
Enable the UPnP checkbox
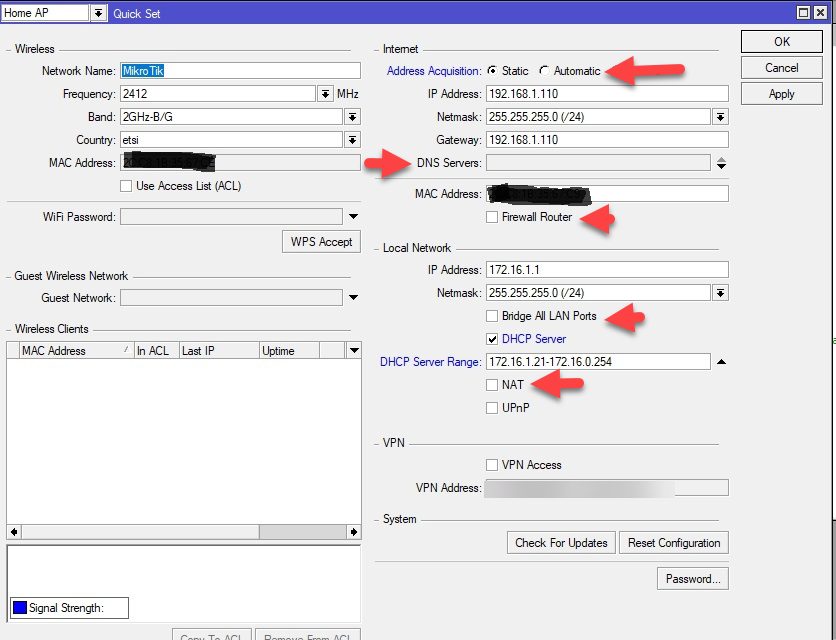(x=492, y=408)
